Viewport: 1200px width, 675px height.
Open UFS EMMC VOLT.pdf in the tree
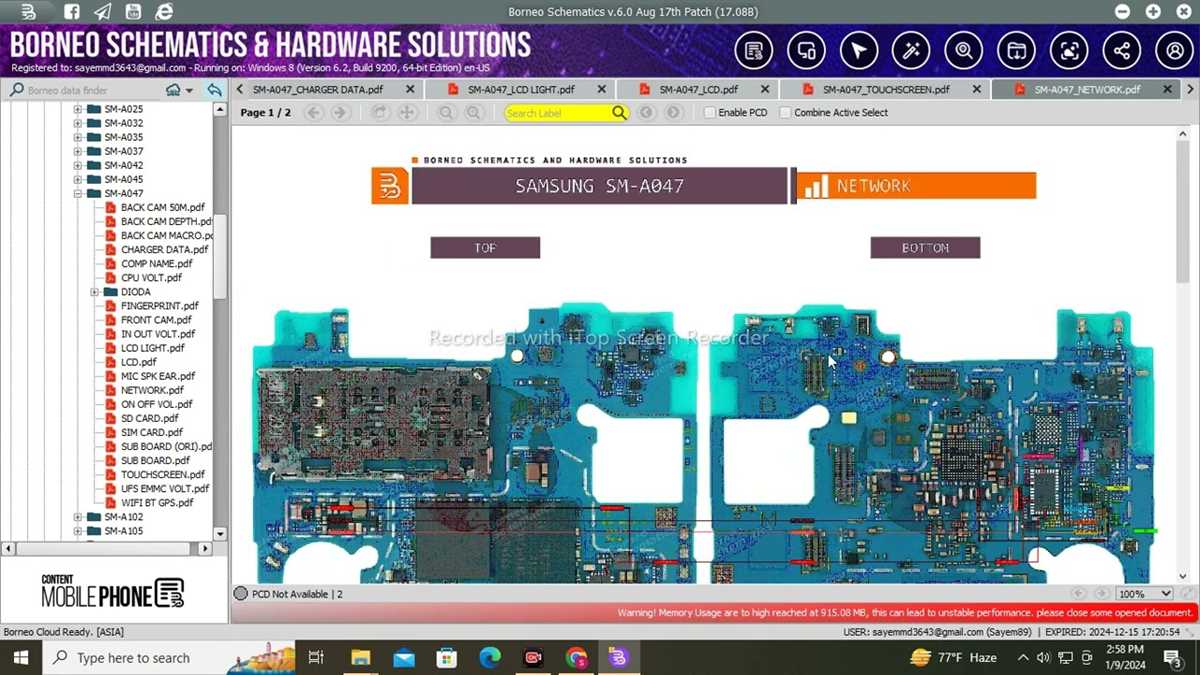pyautogui.click(x=165, y=489)
